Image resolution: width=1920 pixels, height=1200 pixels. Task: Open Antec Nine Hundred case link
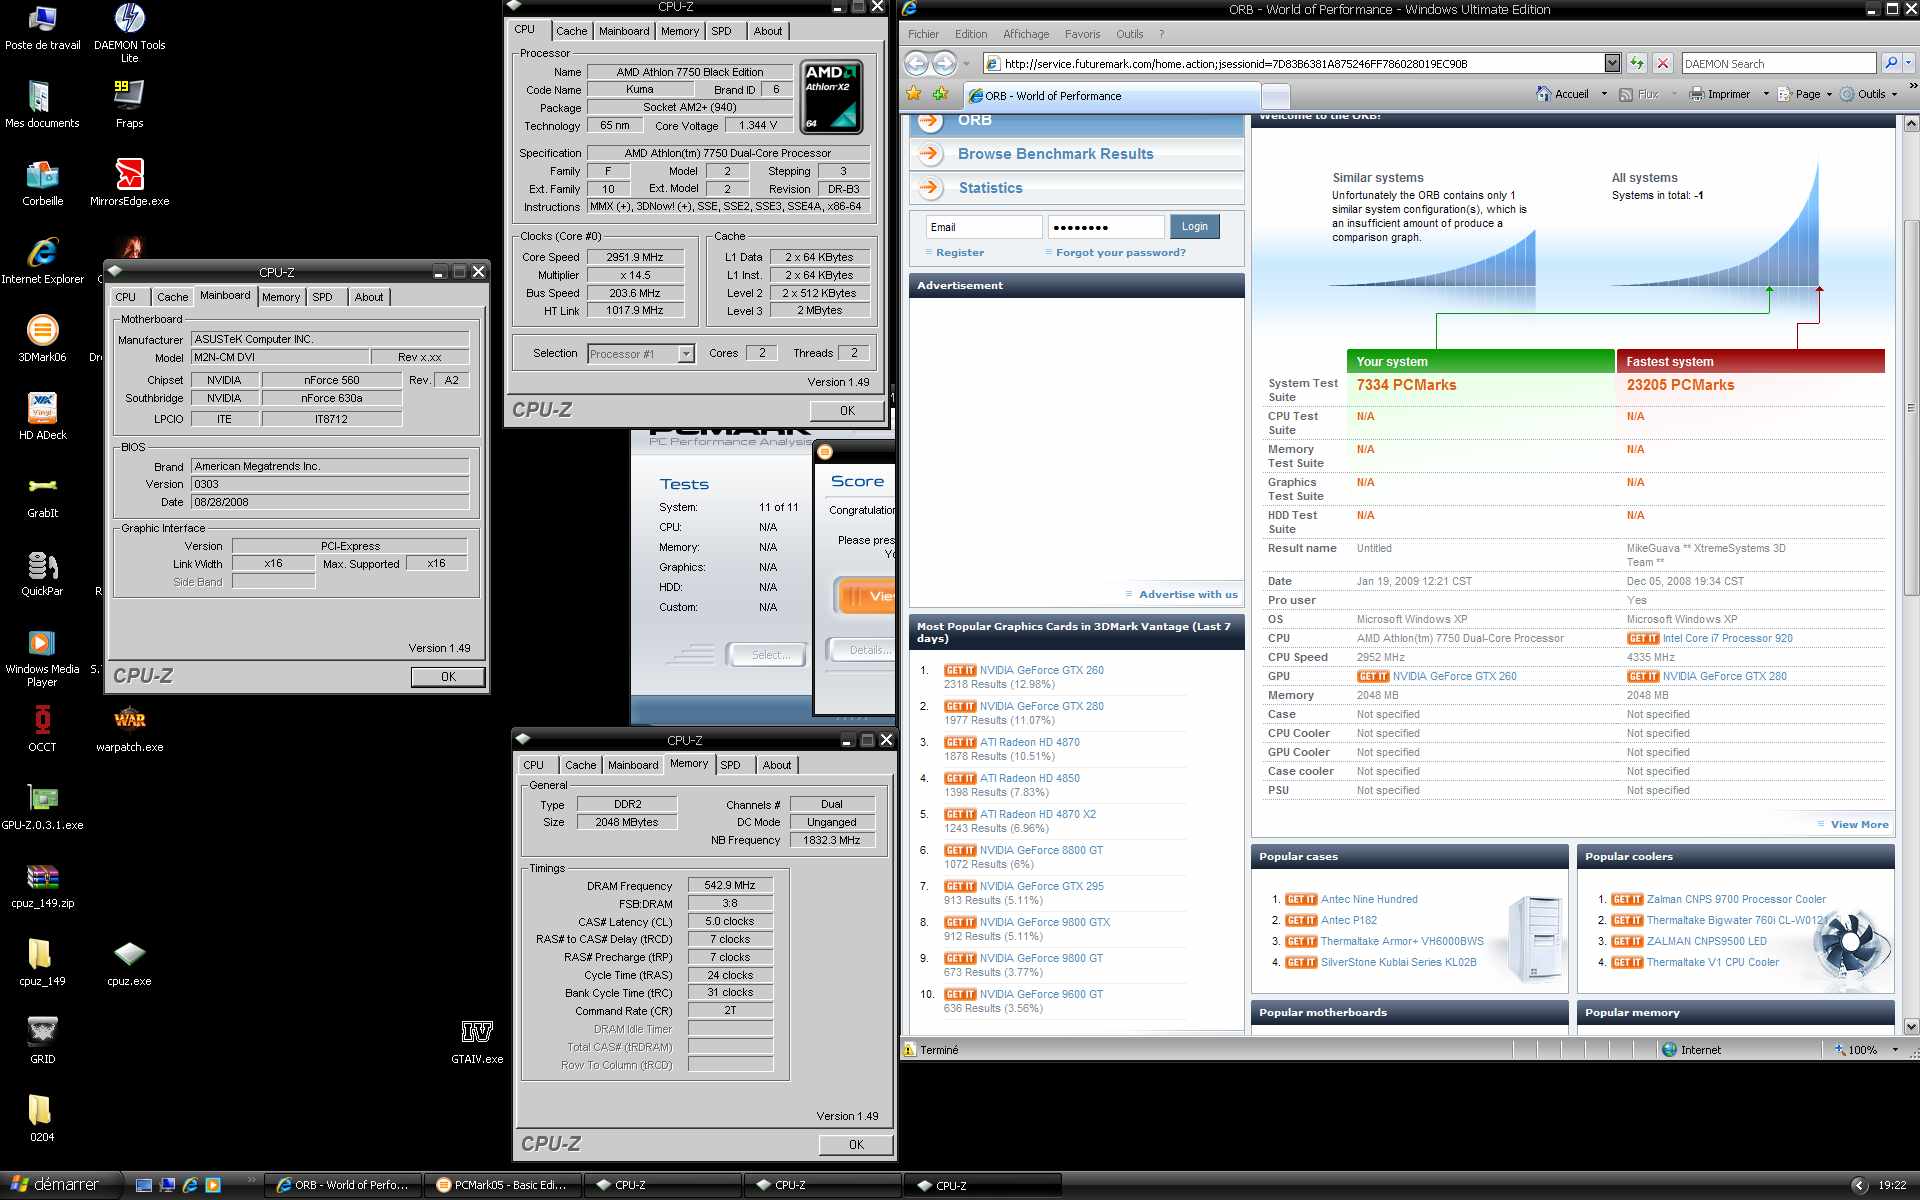(1369, 899)
